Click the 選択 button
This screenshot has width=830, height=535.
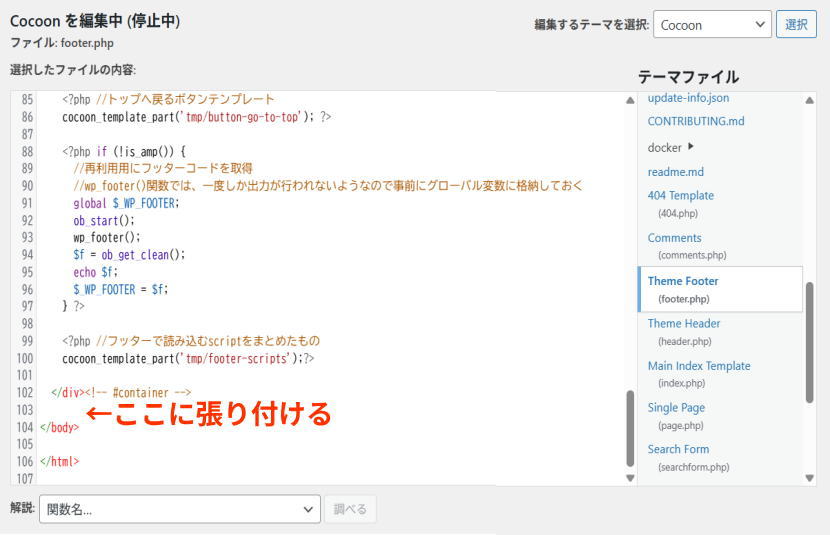[796, 25]
